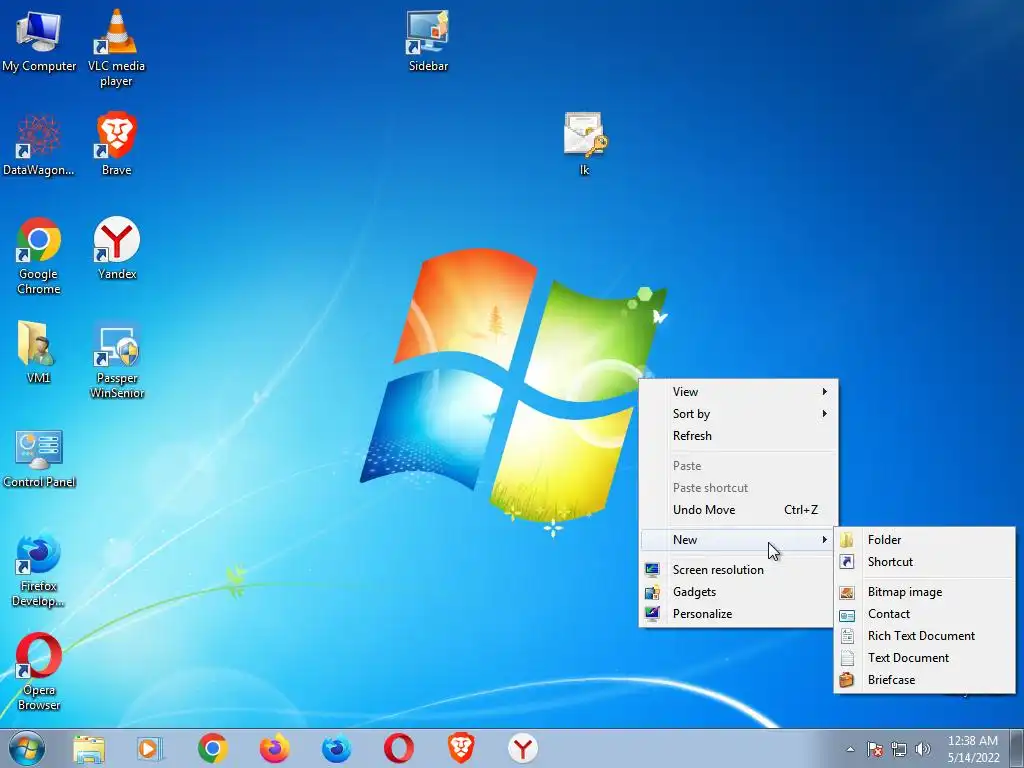Create a new Contact
The height and width of the screenshot is (768, 1024).
click(x=925, y=614)
